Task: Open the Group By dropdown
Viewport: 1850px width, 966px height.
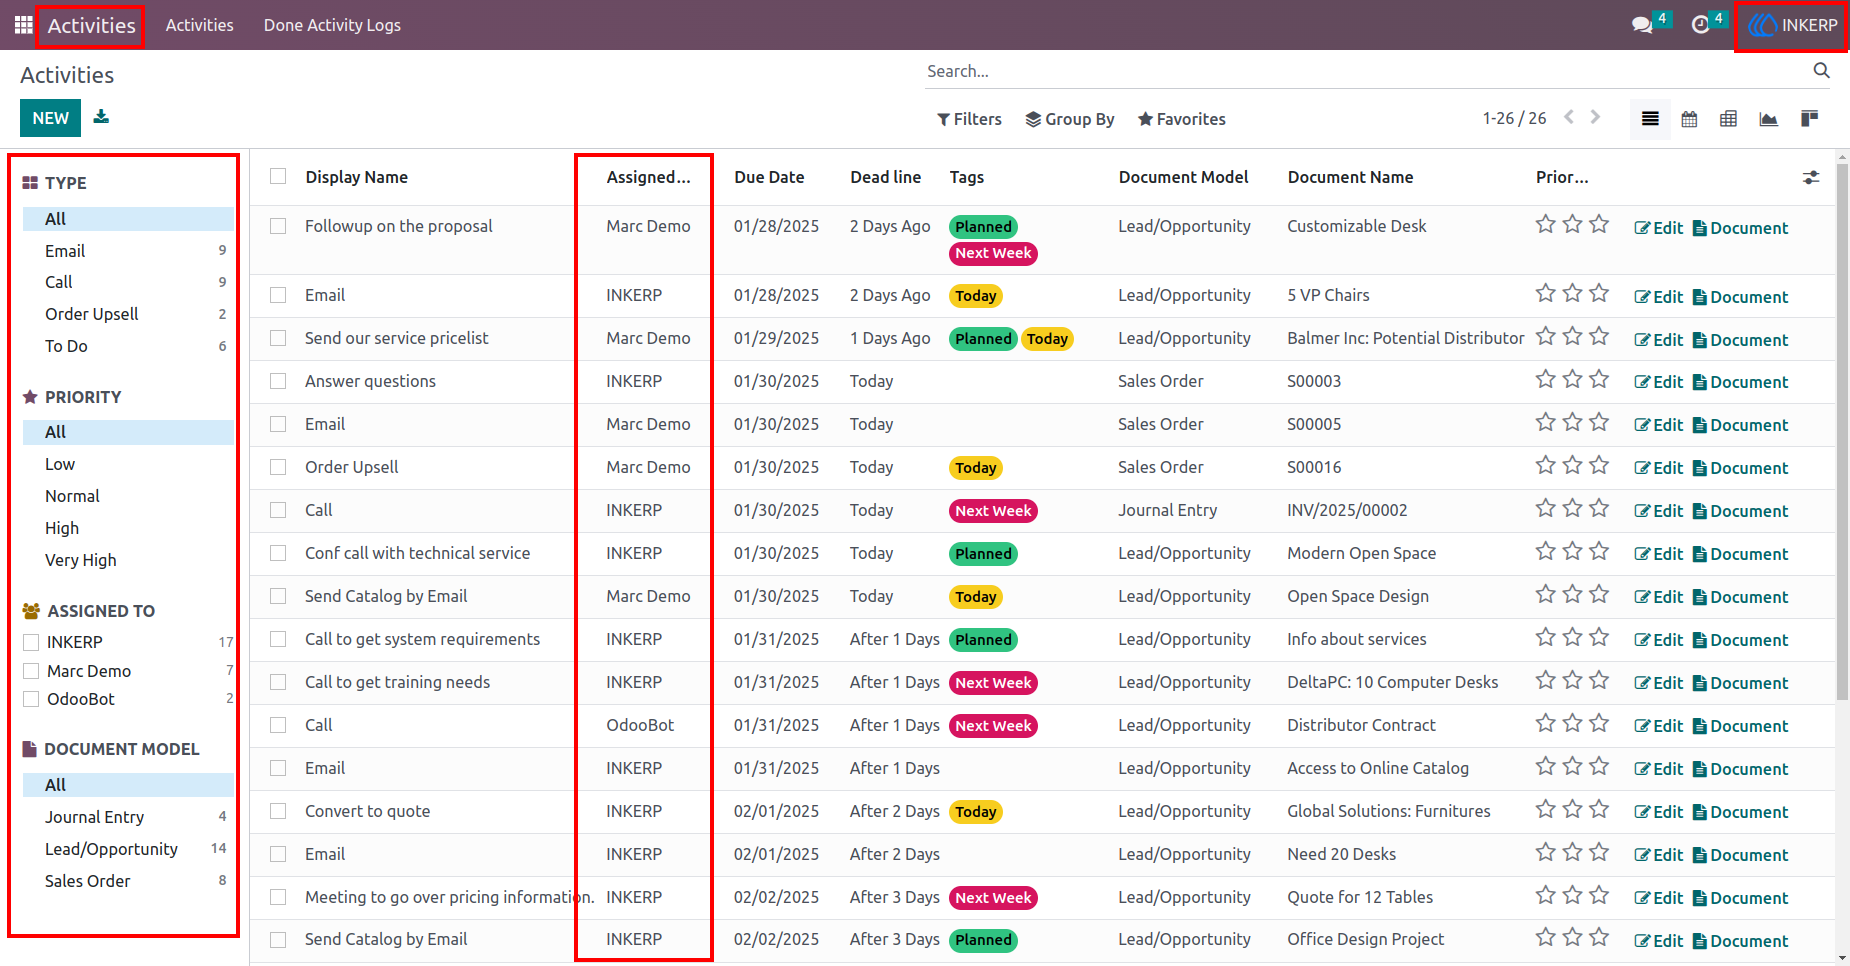Action: tap(1070, 119)
